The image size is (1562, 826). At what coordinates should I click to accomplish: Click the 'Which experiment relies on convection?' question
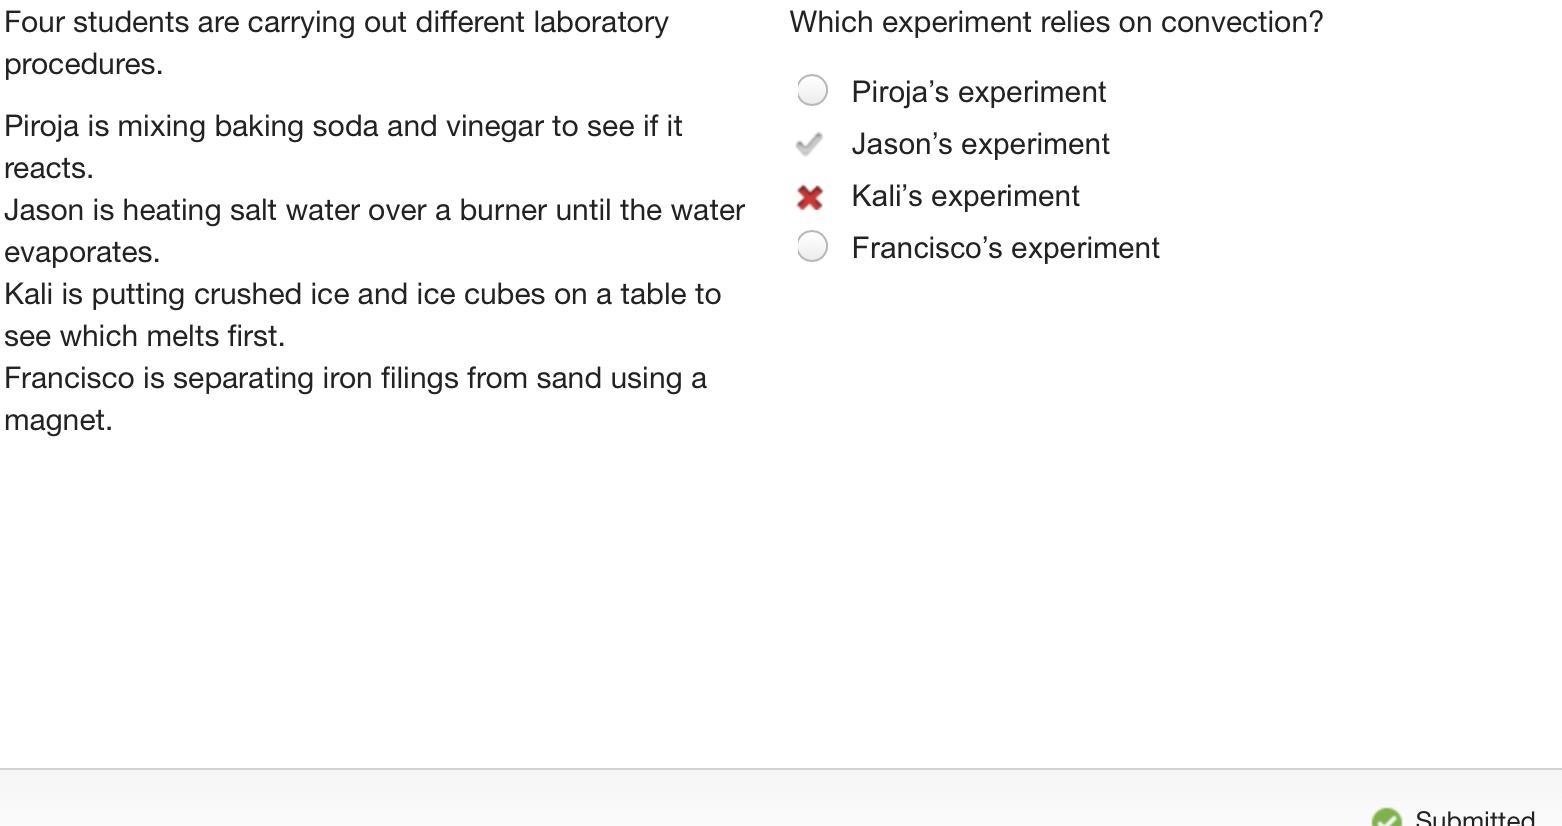click(1056, 22)
